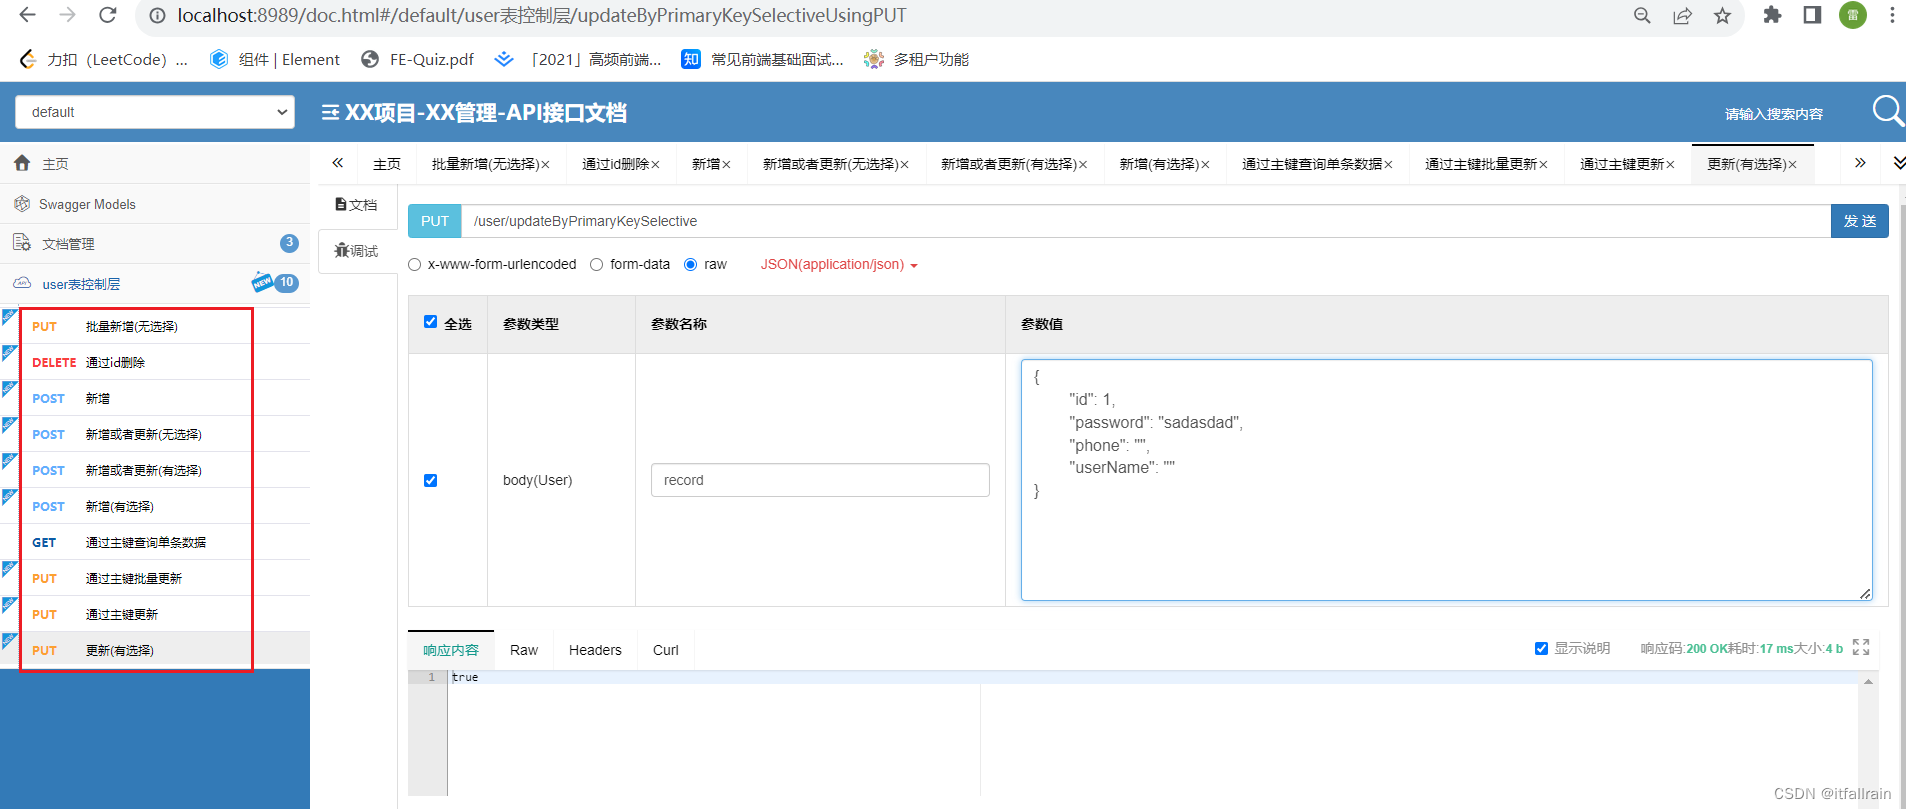This screenshot has height=809, width=1906.
Task: Click the search magnifier icon in header
Action: tap(1887, 111)
